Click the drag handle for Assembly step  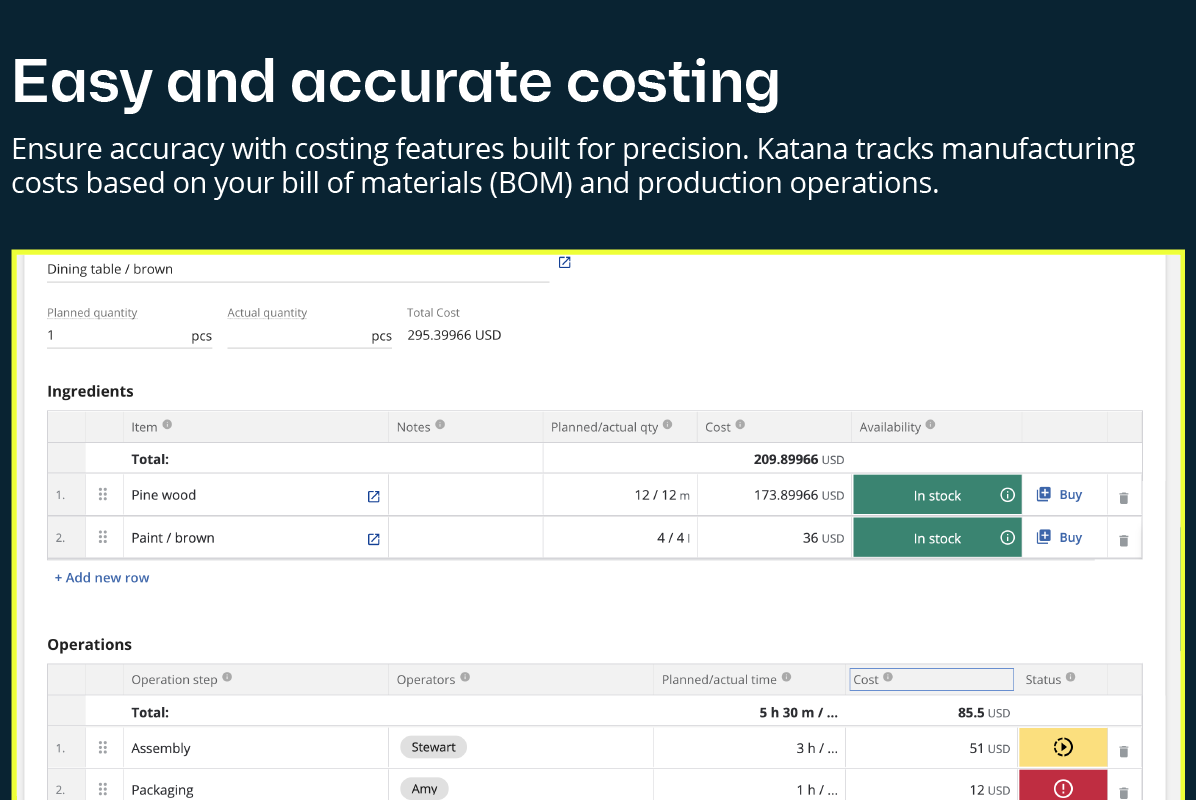tap(102, 748)
